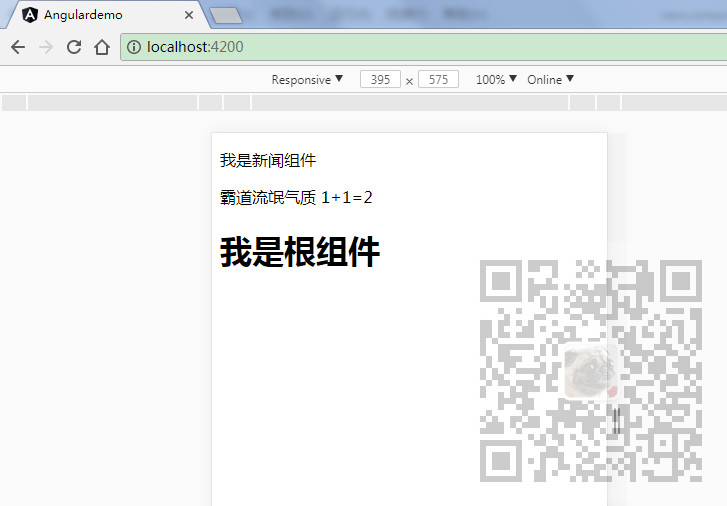
Task: Click the localhost:4200 address bar
Action: tap(423, 47)
